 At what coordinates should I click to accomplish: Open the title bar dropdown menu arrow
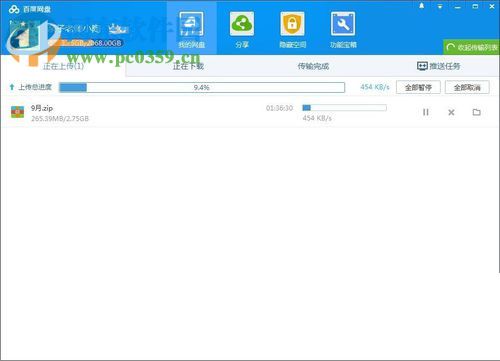point(440,6)
